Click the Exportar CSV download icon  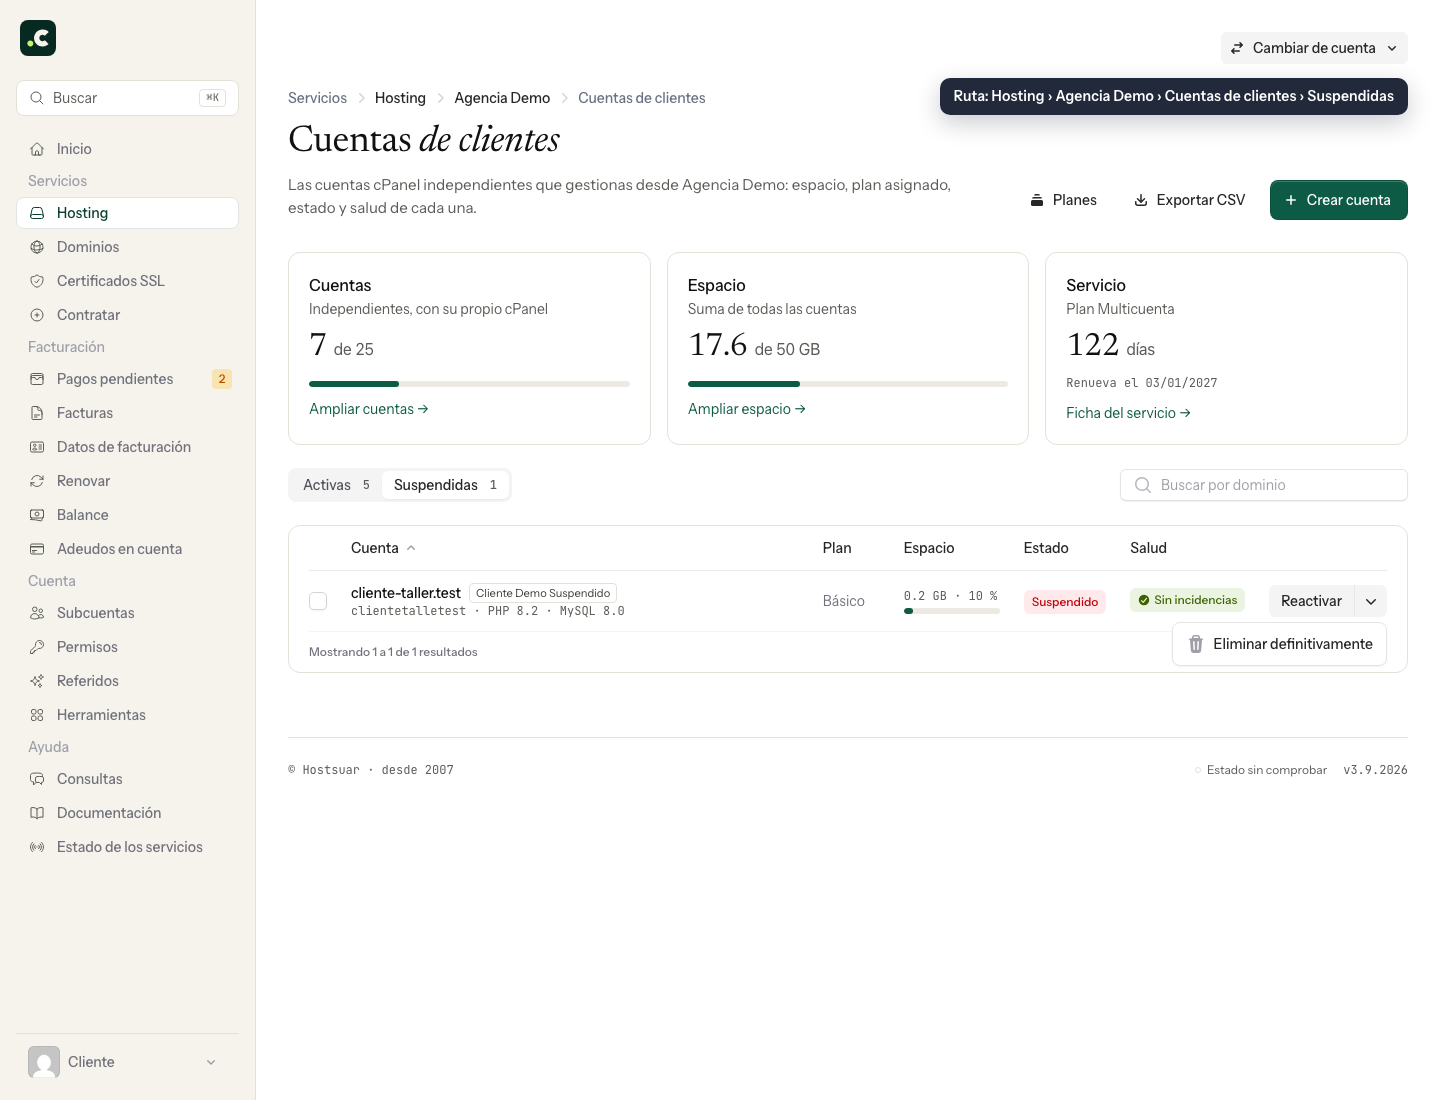(x=1140, y=200)
